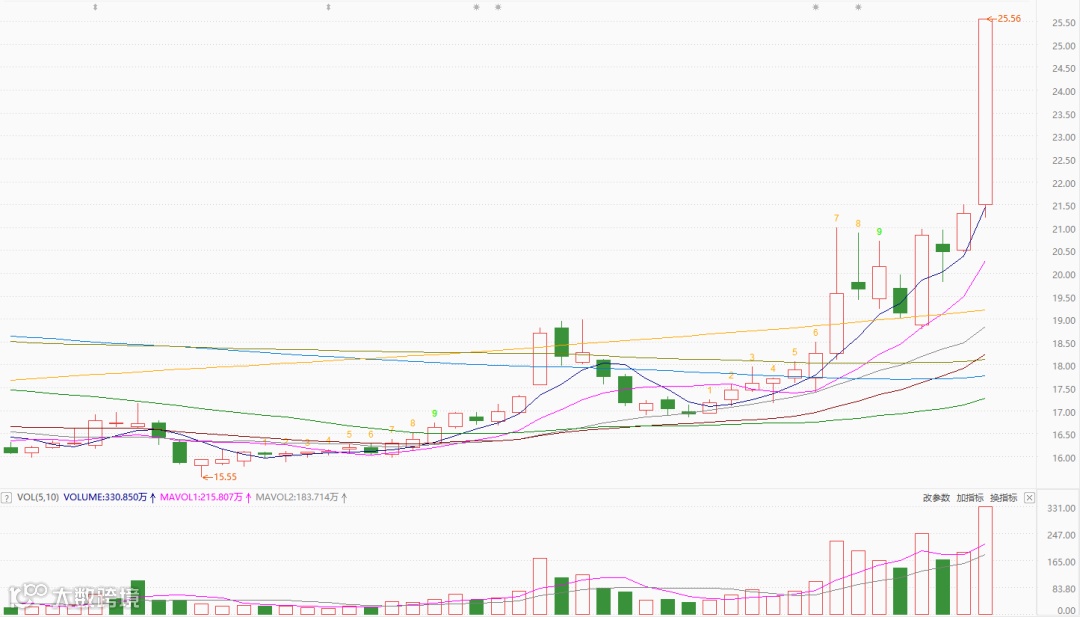1080x617 pixels.
Task: Click the MAVOL2:183.714万 value
Action: [297, 497]
